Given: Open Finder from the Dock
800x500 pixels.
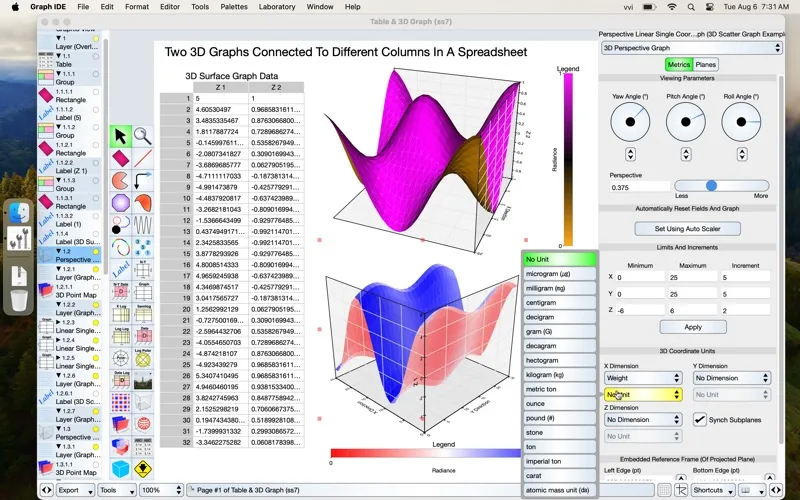Looking at the screenshot, I should [20, 213].
